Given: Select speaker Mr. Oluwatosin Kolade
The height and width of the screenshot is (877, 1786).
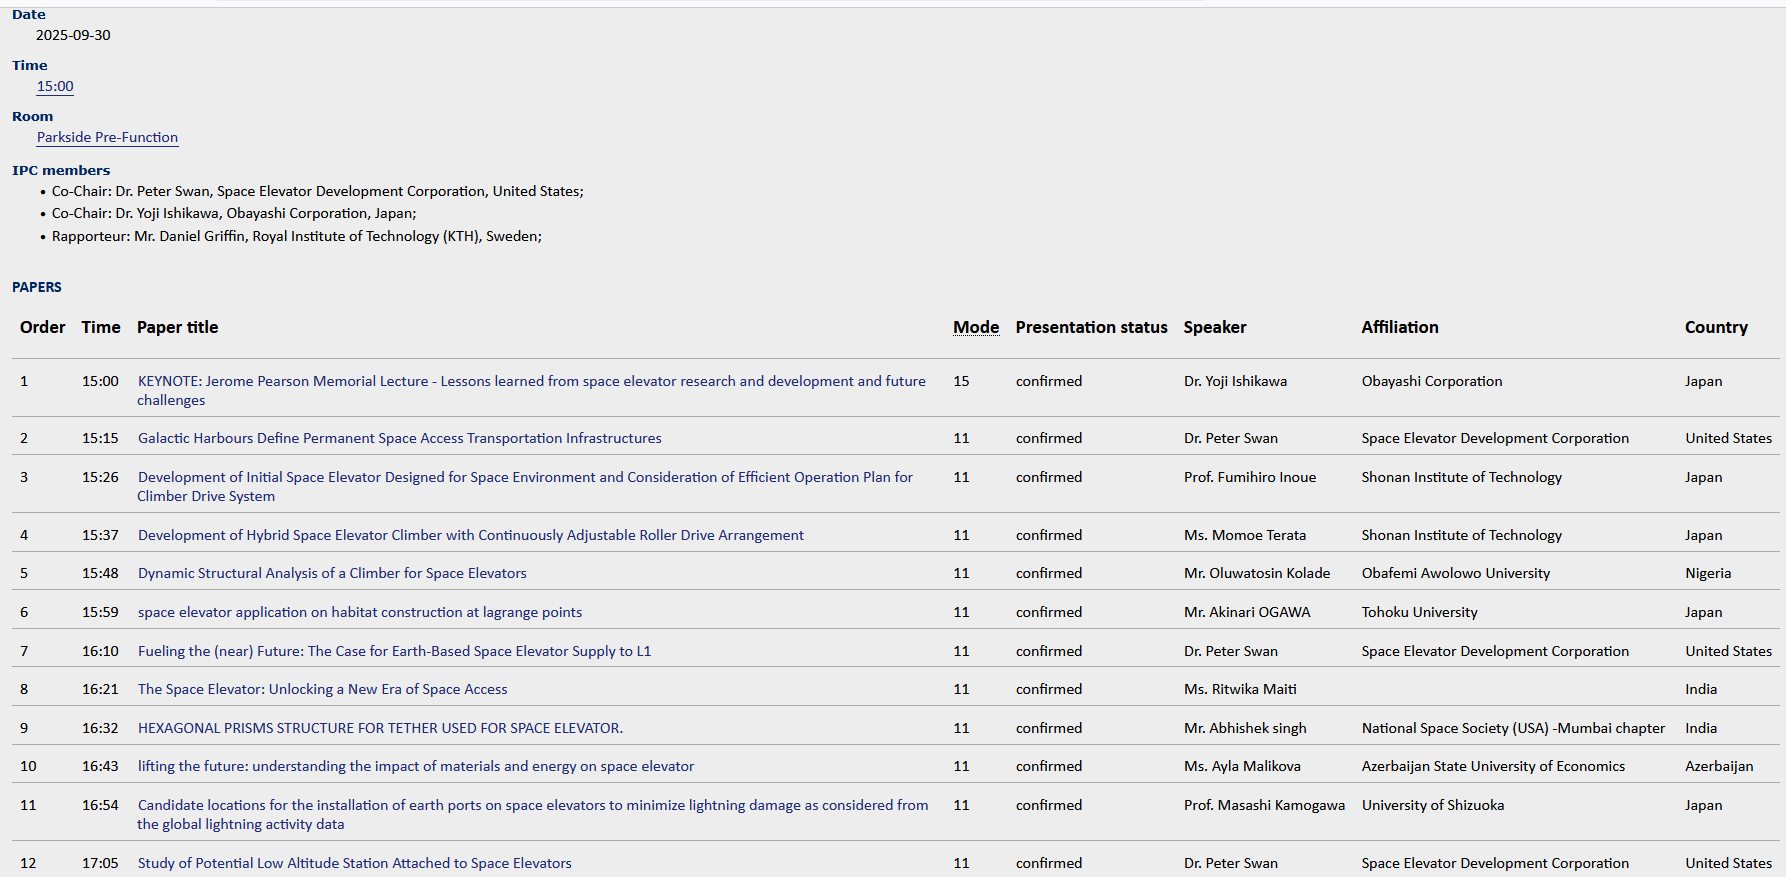Looking at the screenshot, I should point(1257,573).
